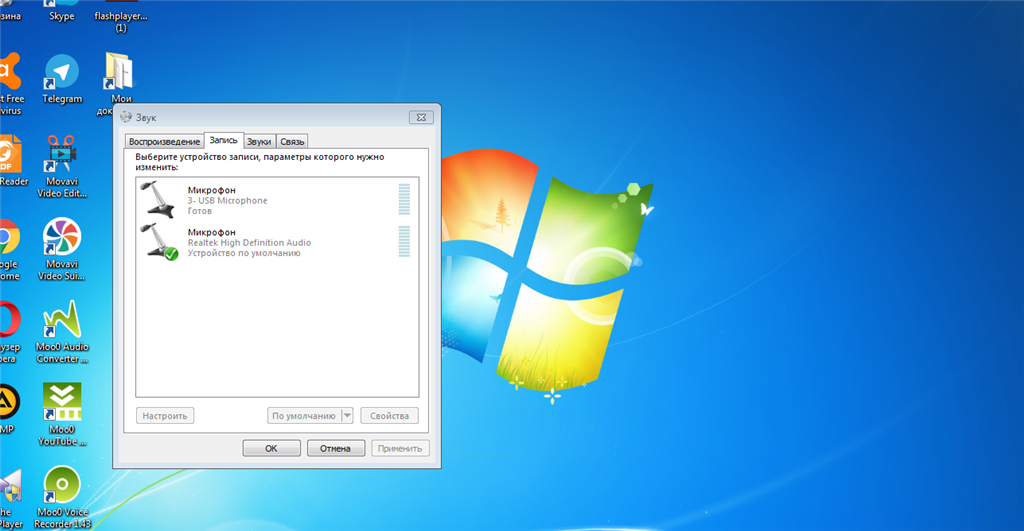Click the Применить button

400,448
